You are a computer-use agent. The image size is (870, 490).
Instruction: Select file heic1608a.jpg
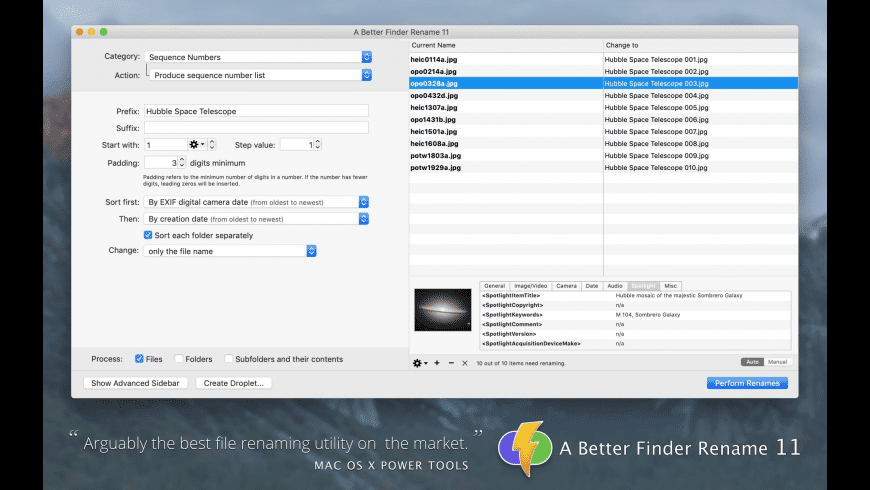(x=434, y=144)
